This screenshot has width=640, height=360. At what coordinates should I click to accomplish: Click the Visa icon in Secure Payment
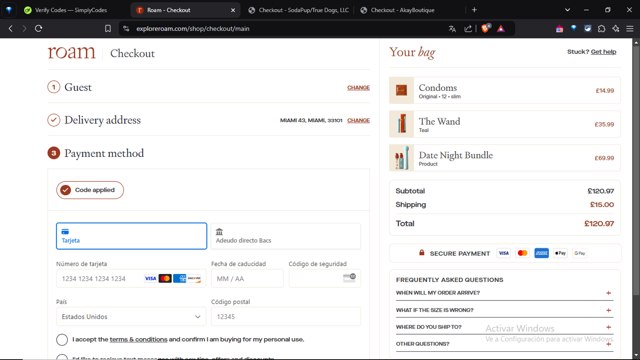(x=503, y=253)
